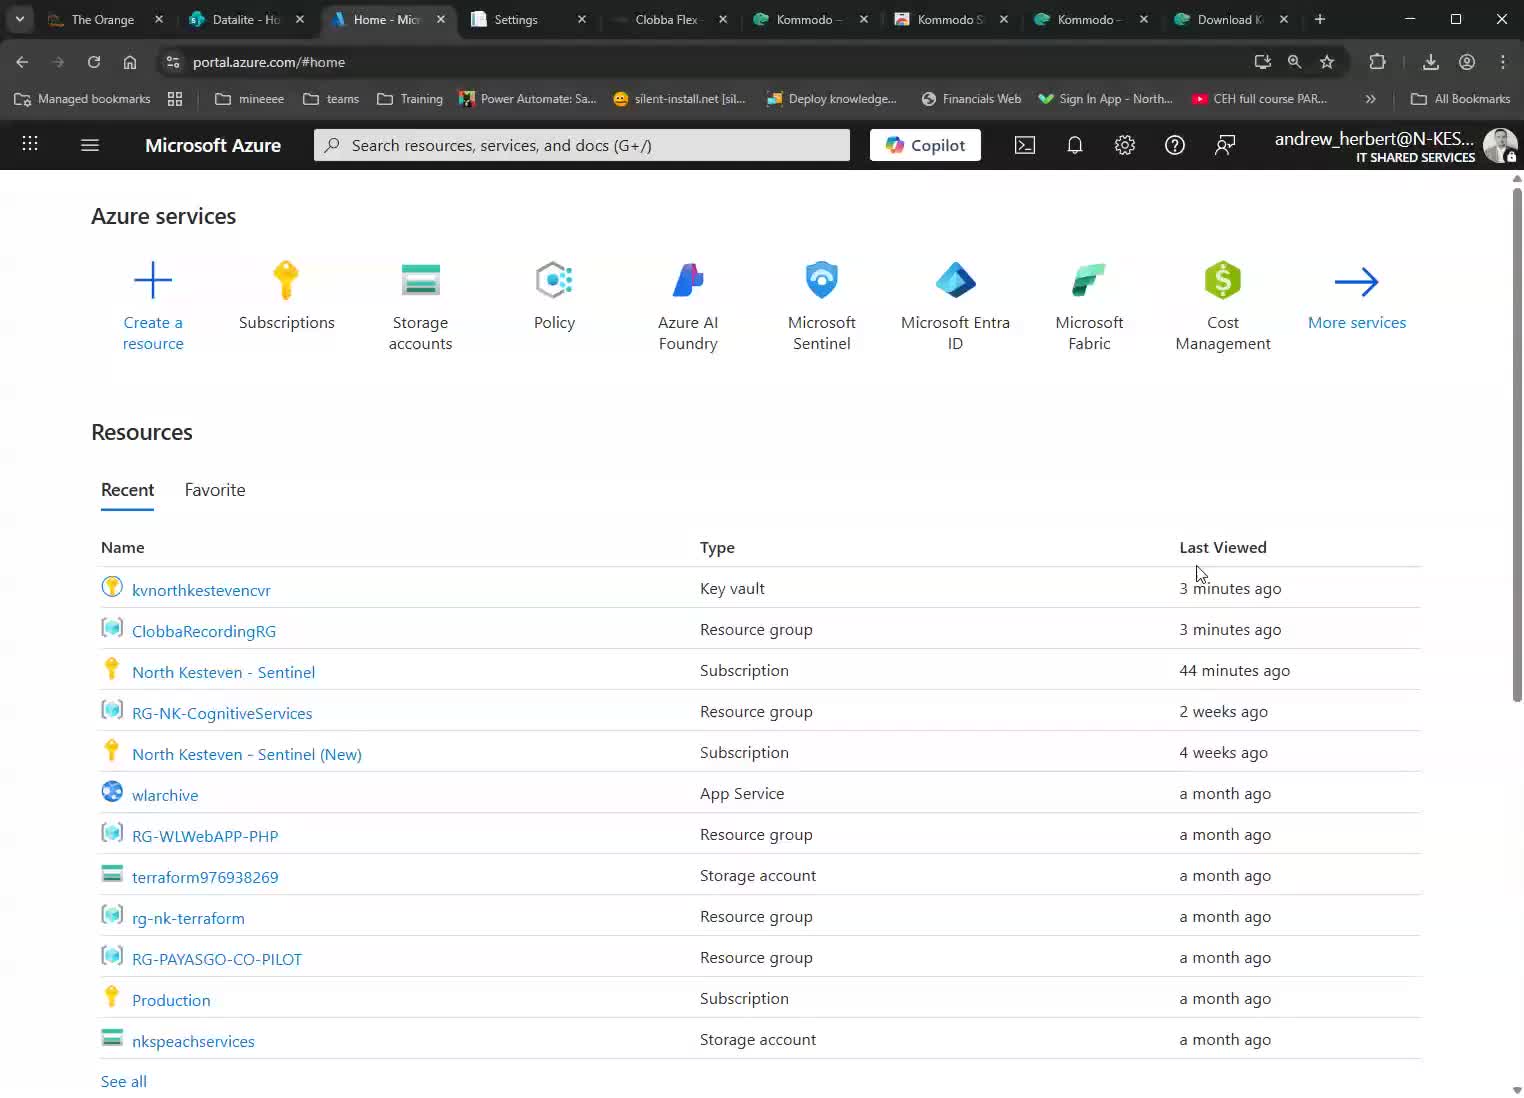Select the Favorite resources tab

pos(215,490)
